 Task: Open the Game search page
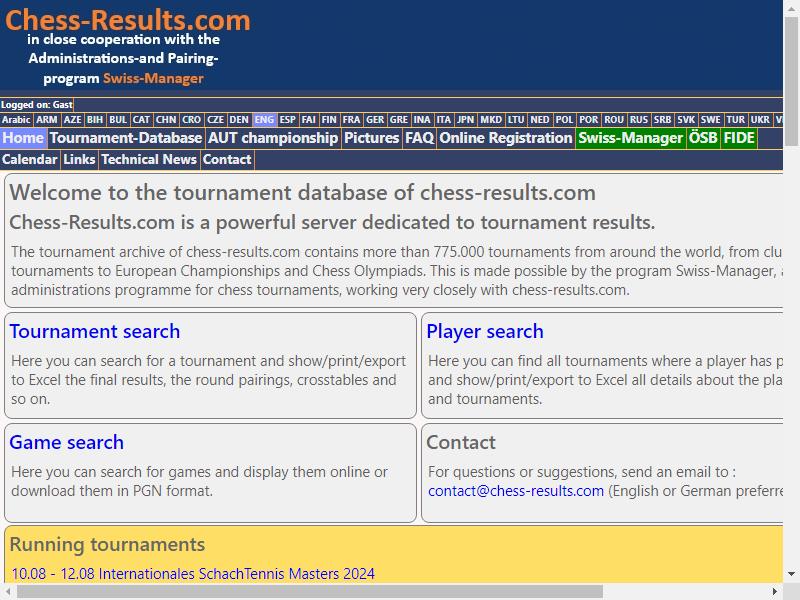67,442
